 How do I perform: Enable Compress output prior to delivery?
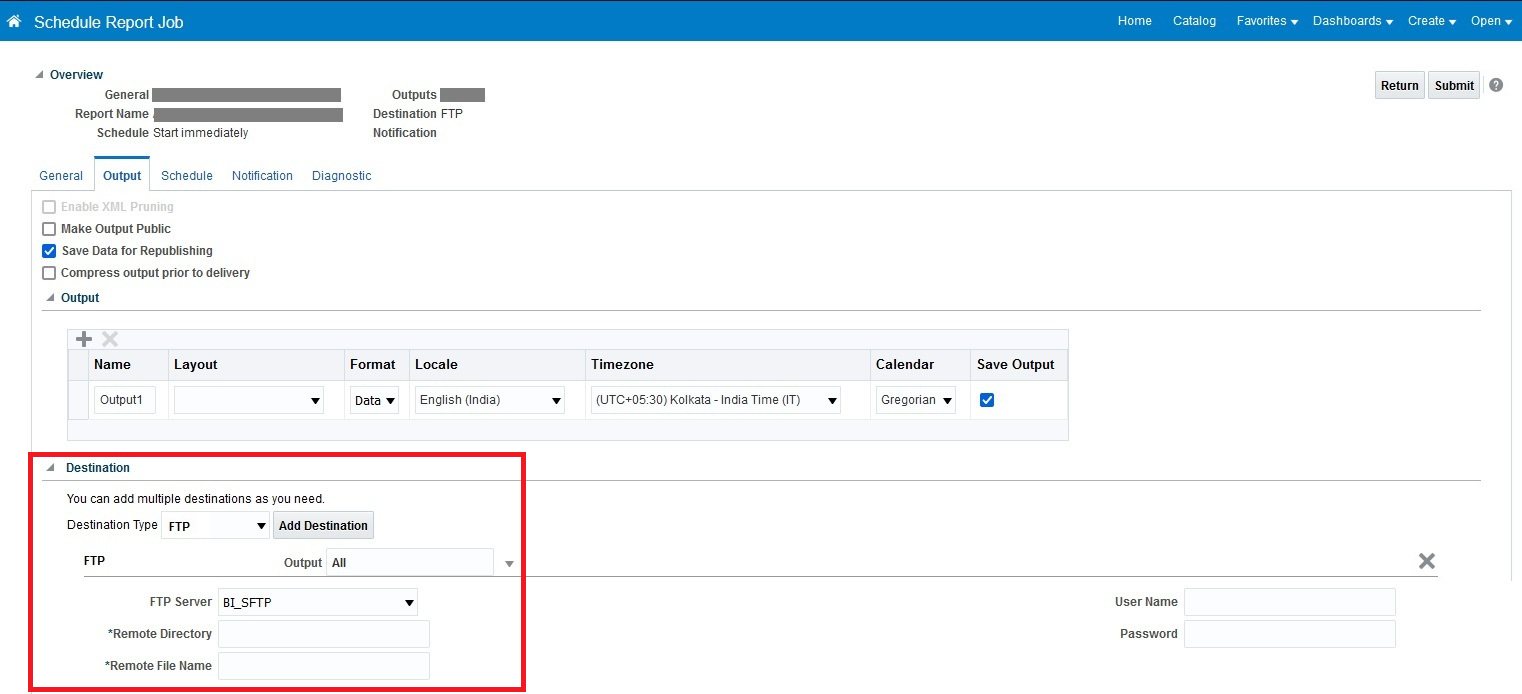[49, 273]
